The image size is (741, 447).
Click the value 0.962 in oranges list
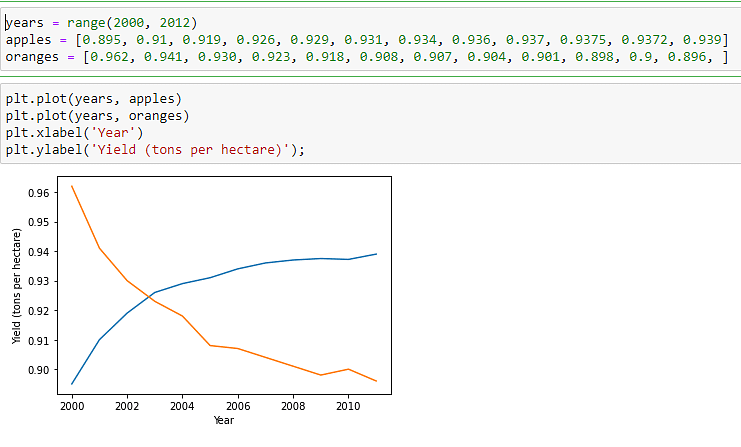coord(109,57)
